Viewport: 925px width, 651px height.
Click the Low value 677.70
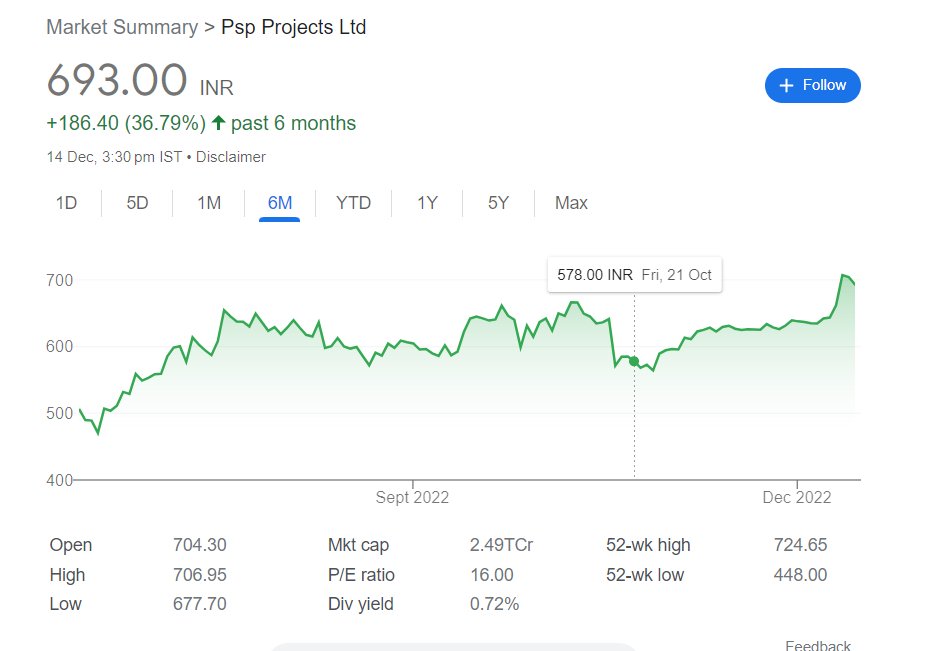[199, 604]
